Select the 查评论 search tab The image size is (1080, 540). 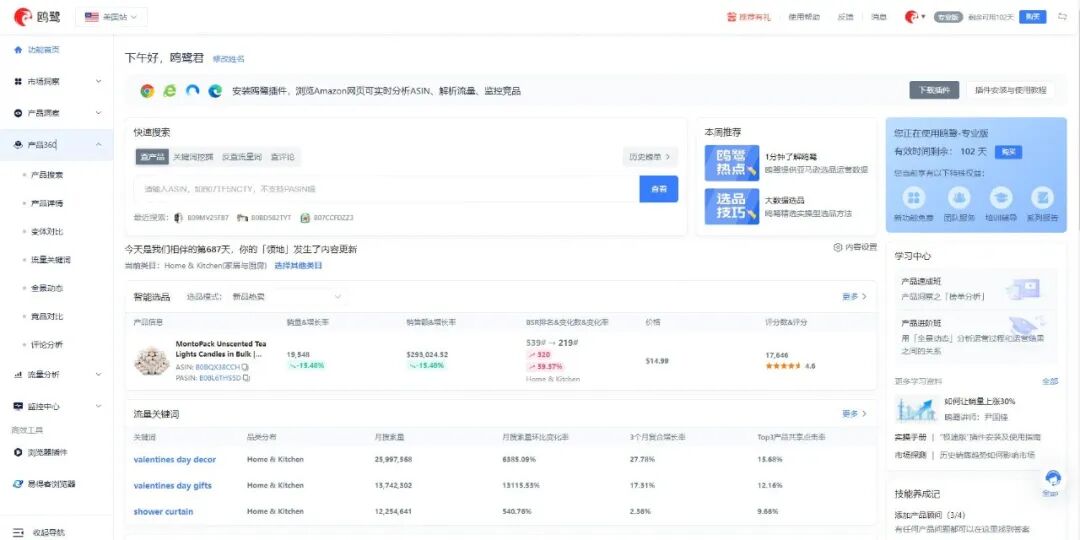click(x=282, y=157)
